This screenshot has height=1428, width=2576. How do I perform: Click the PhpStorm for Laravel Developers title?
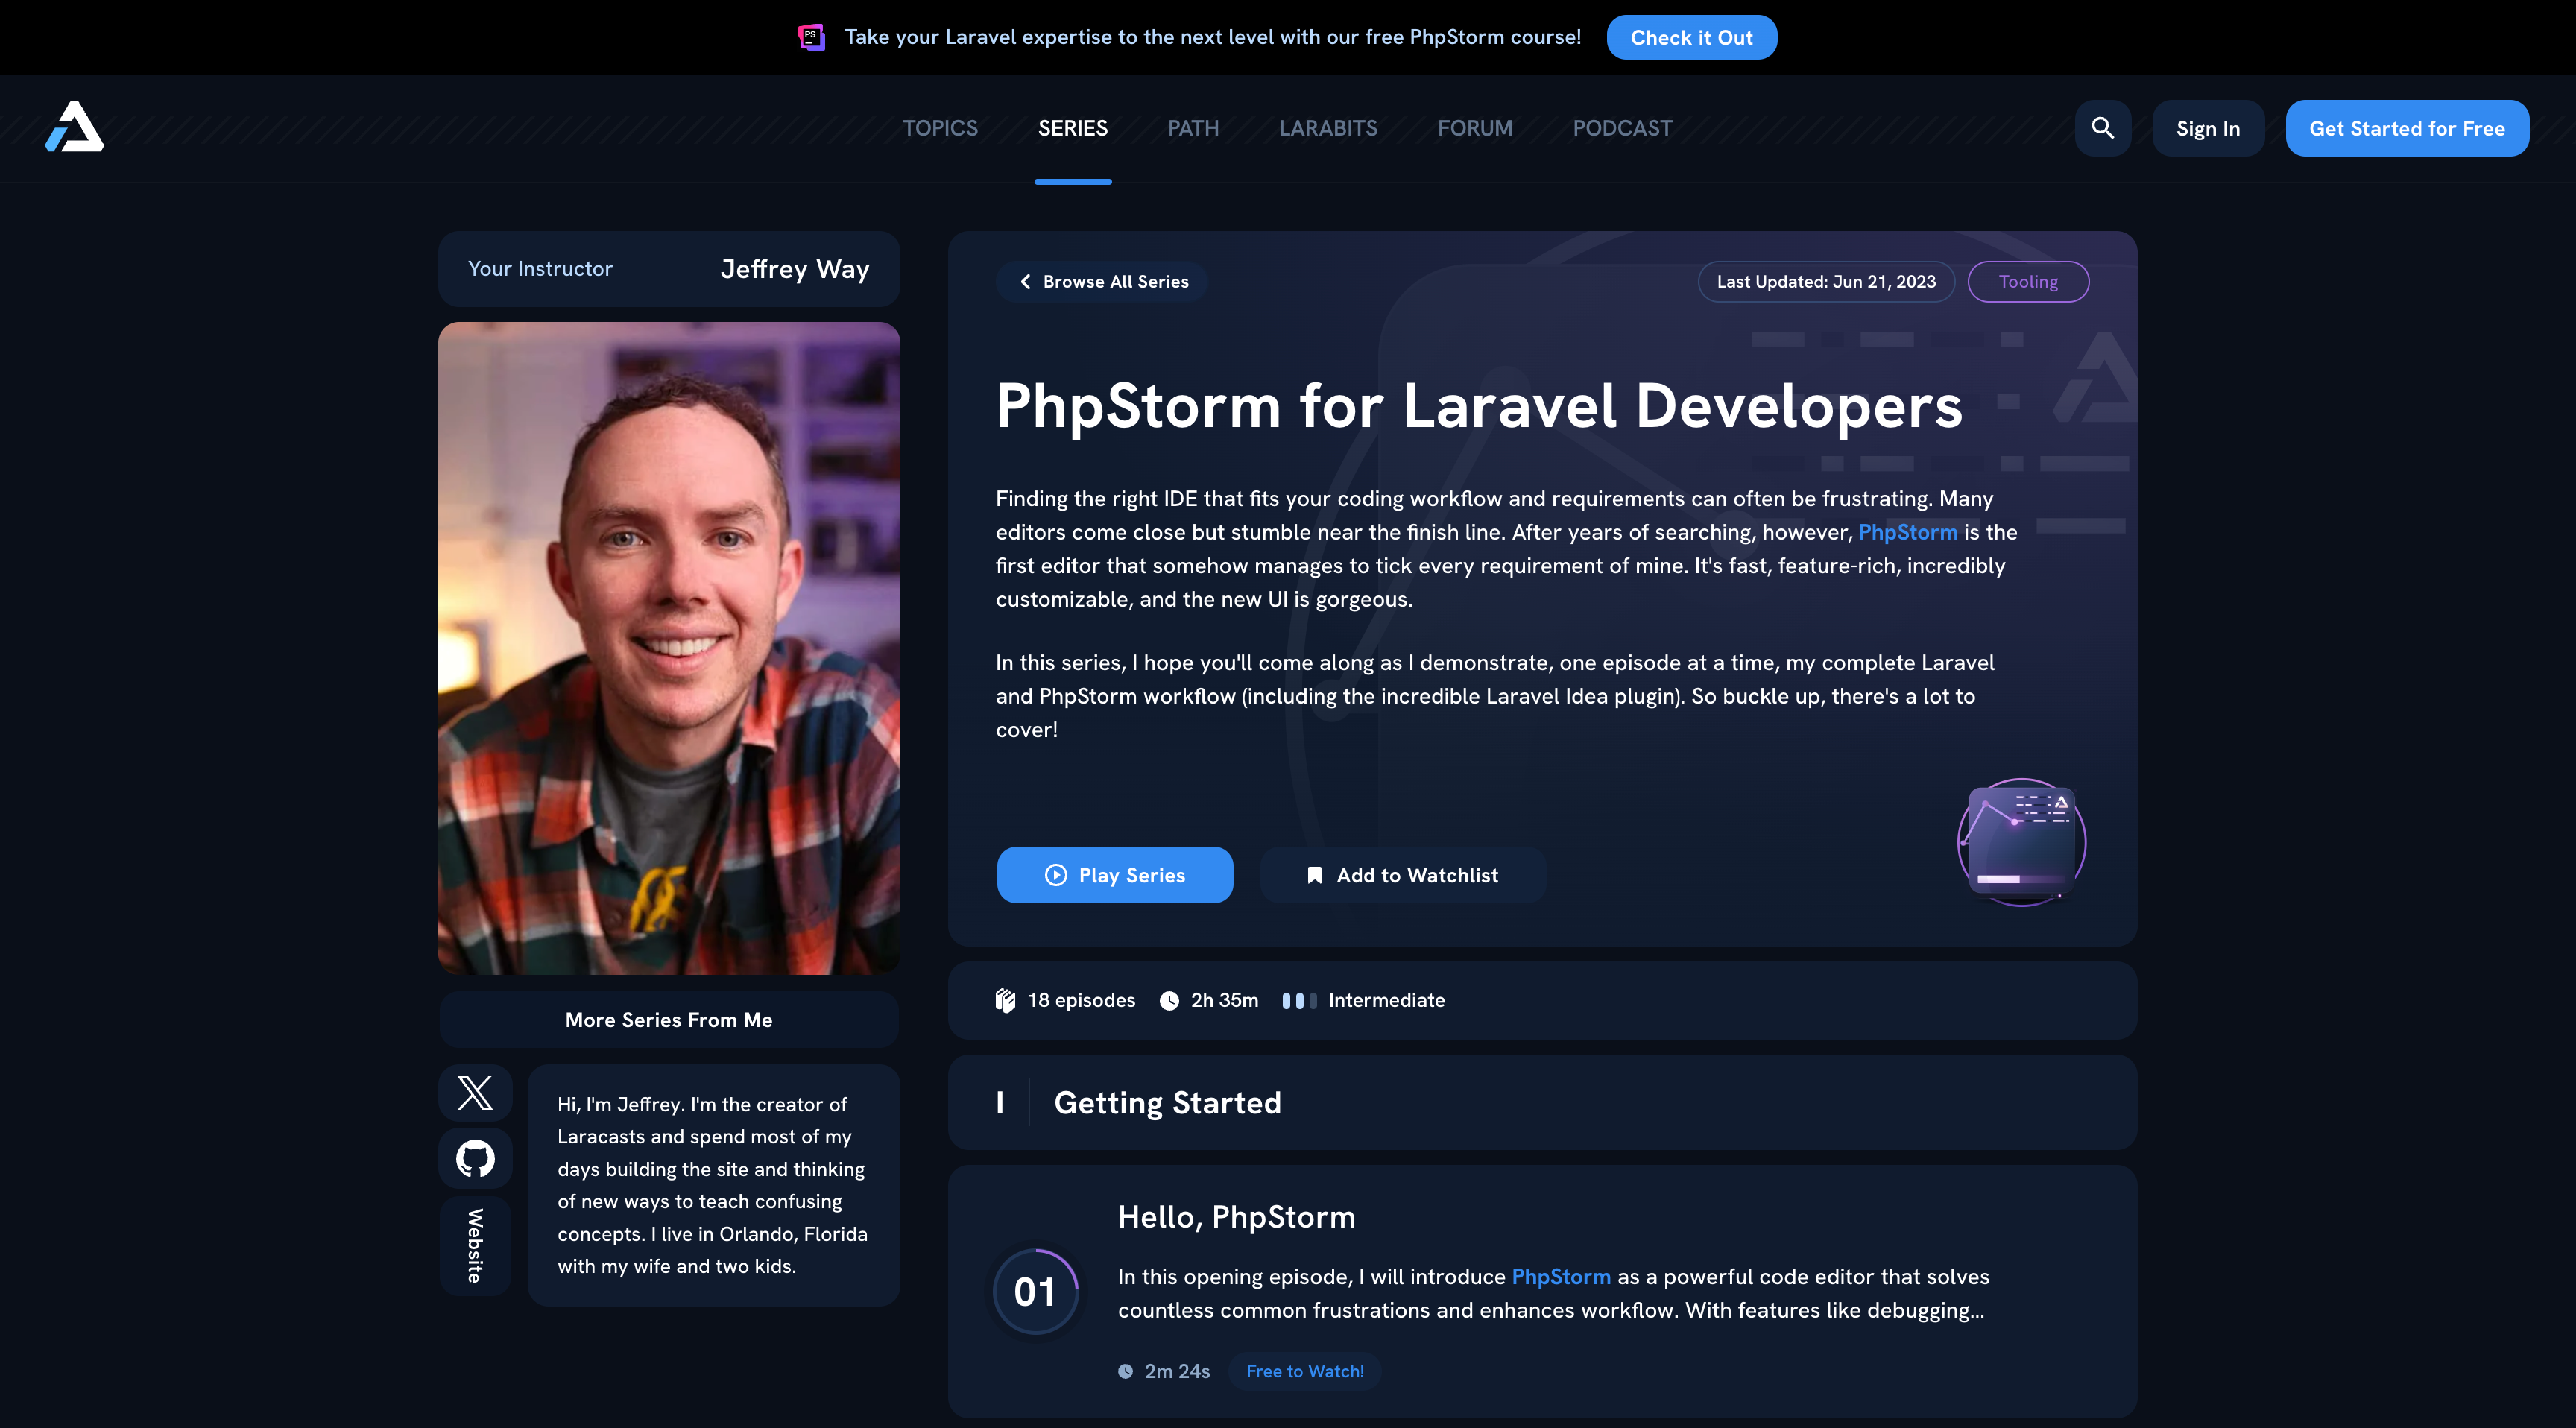coord(1479,406)
